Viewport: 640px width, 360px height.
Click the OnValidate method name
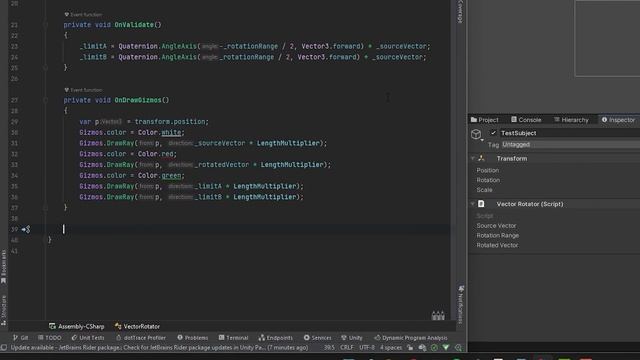(x=134, y=25)
